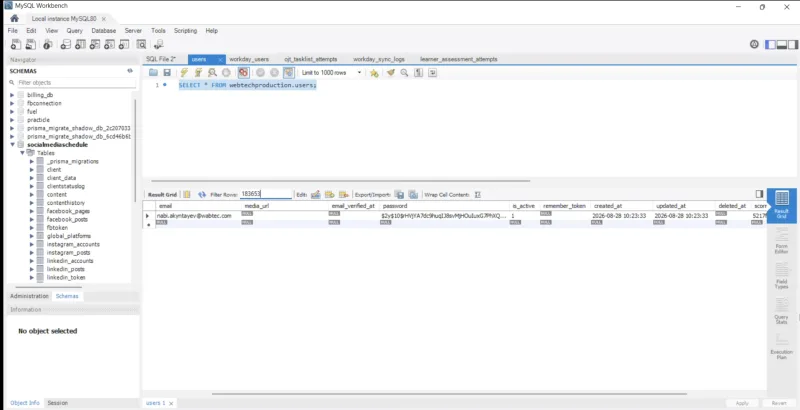Toggle word wrapping in the editor
800x410 pixels.
433,73
